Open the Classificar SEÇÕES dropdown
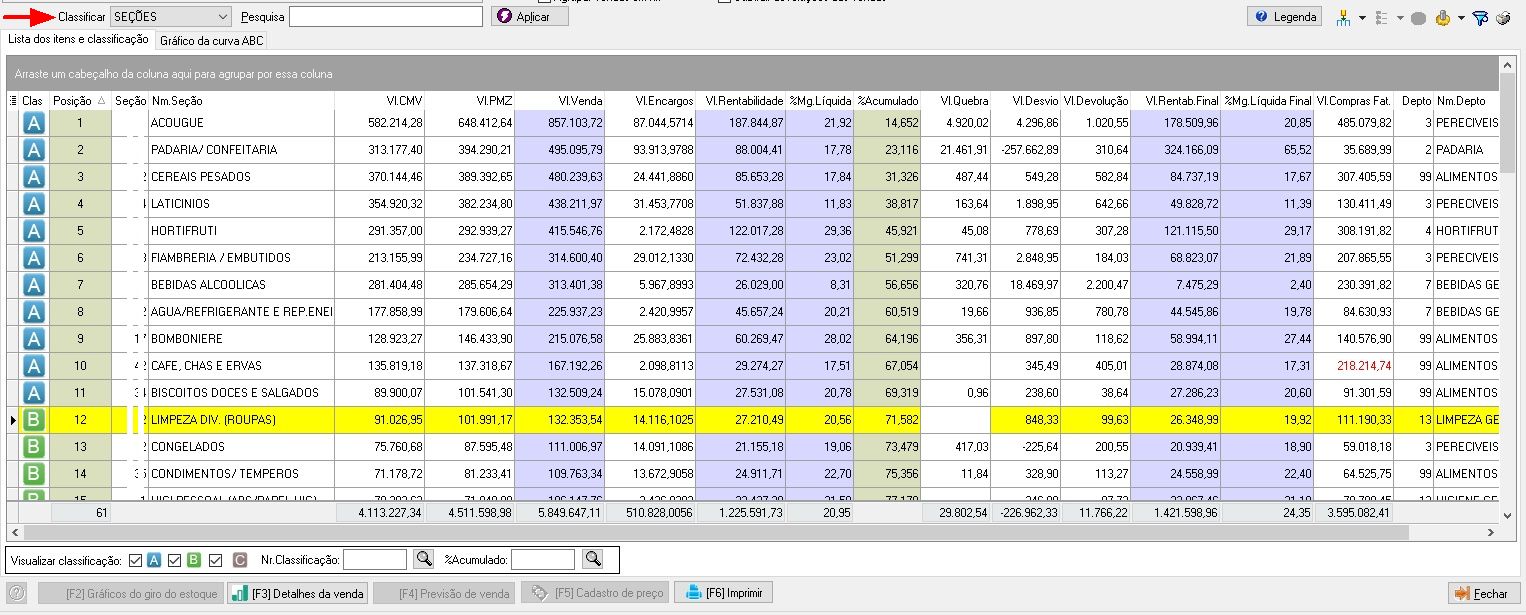Screen dimensions: 1526x615 (x=171, y=17)
